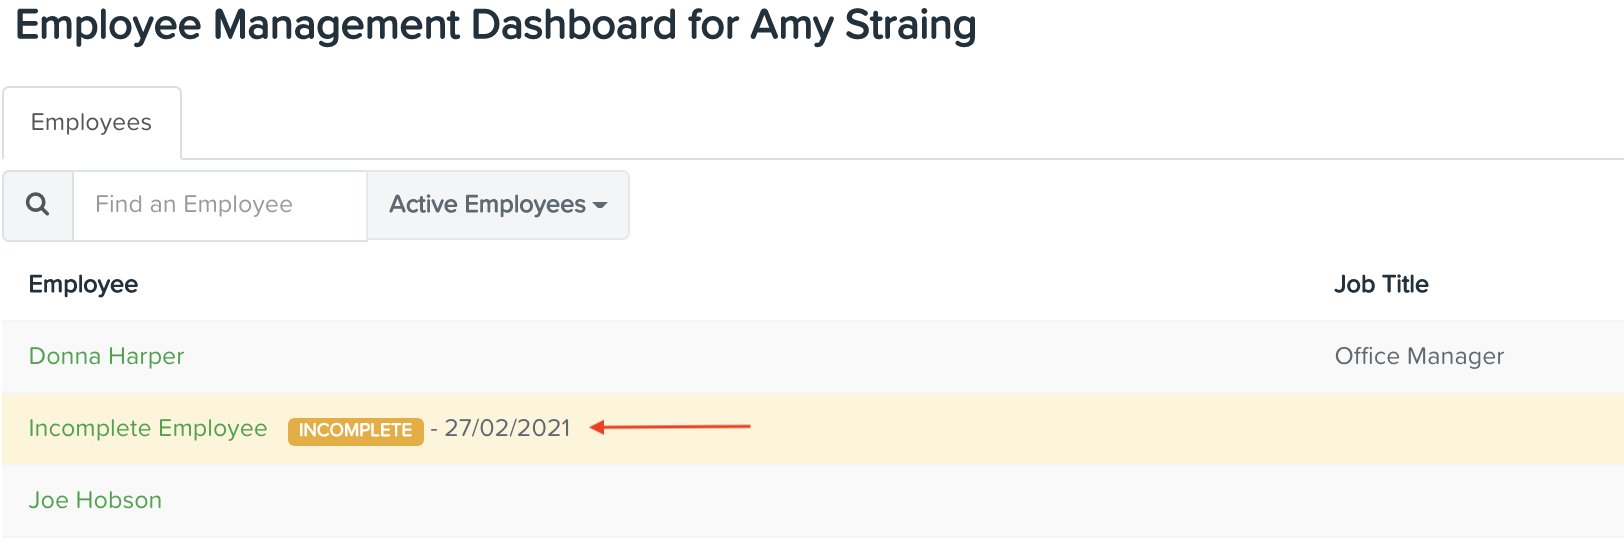The image size is (1624, 552).
Task: Click the magnifying glass search icon
Action: coord(38,205)
